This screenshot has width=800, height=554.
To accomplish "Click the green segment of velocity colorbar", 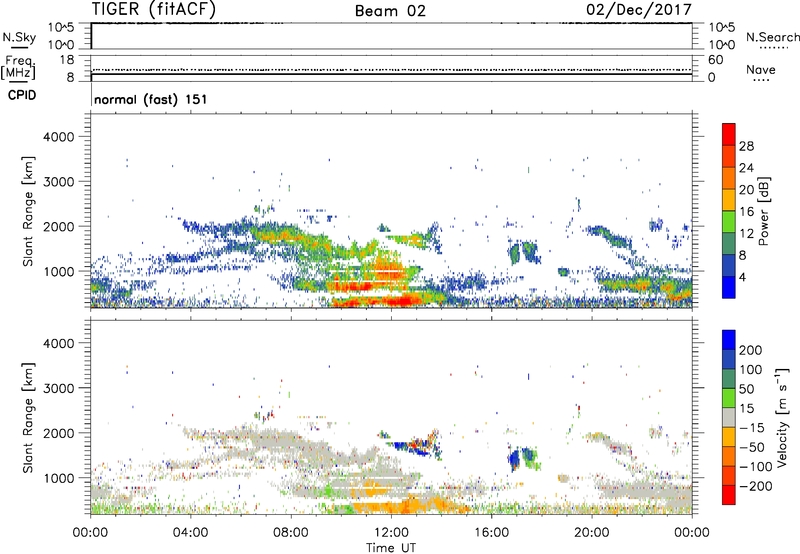I will [729, 398].
